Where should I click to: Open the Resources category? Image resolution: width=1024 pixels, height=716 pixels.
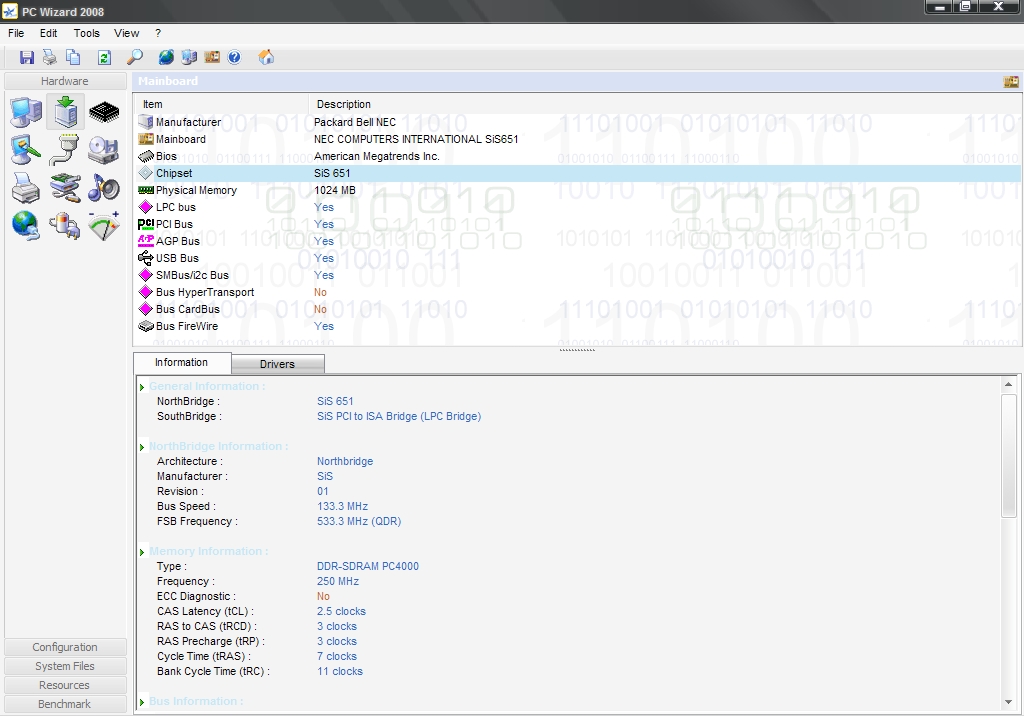pos(65,685)
